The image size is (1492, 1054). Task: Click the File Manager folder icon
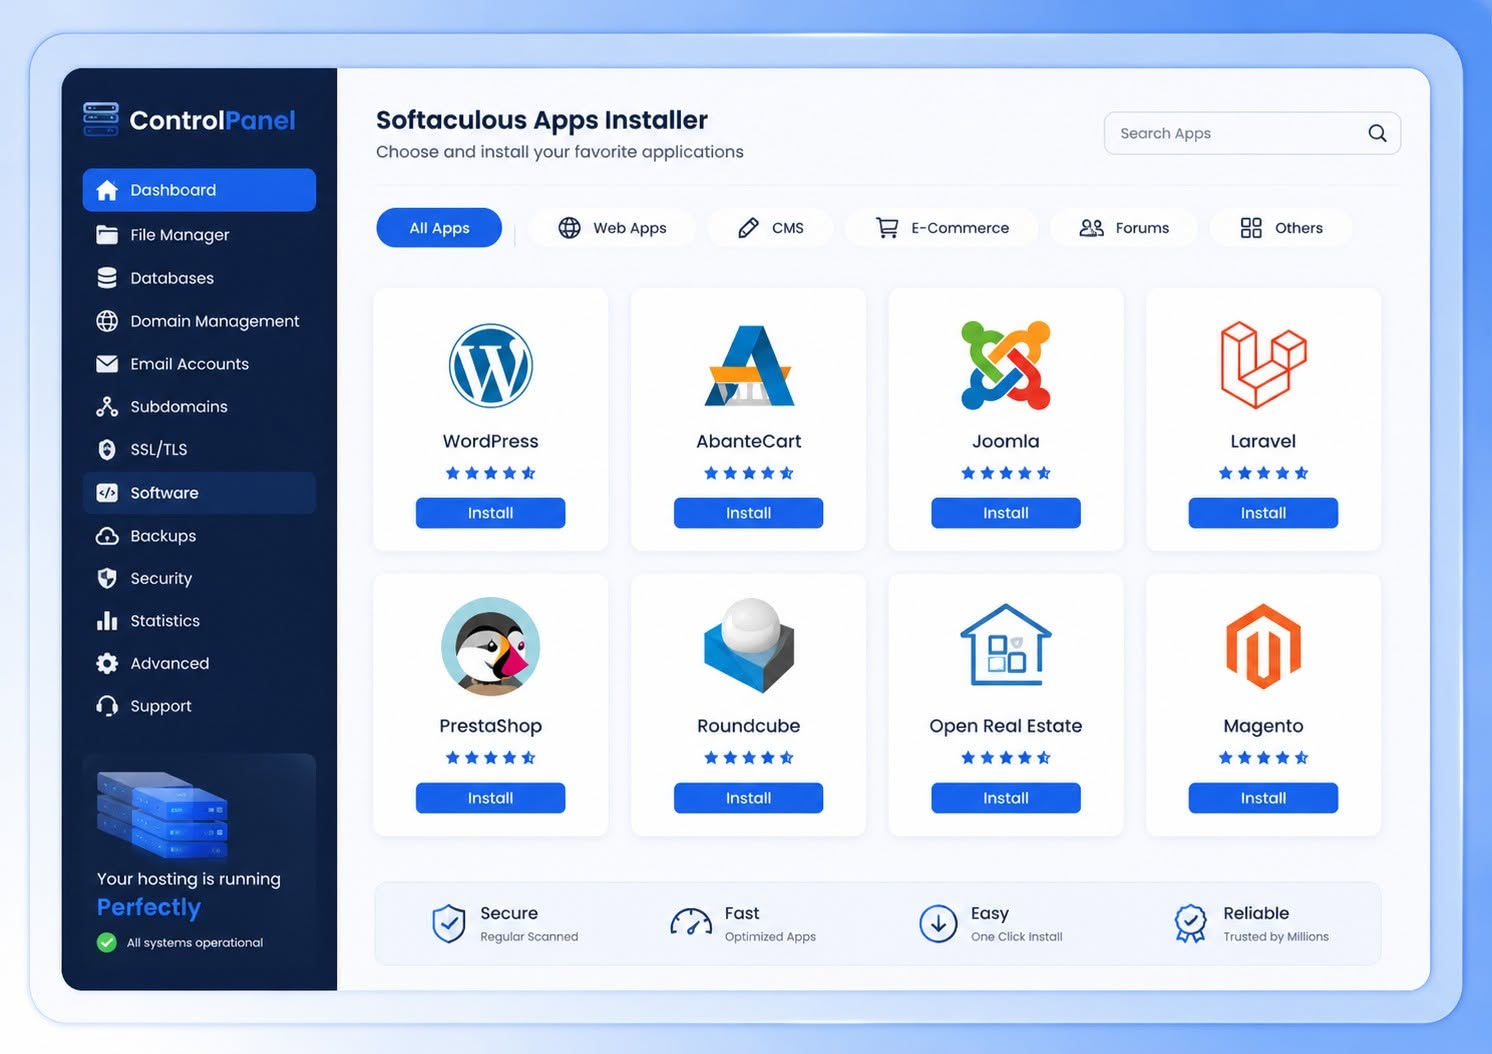click(107, 235)
